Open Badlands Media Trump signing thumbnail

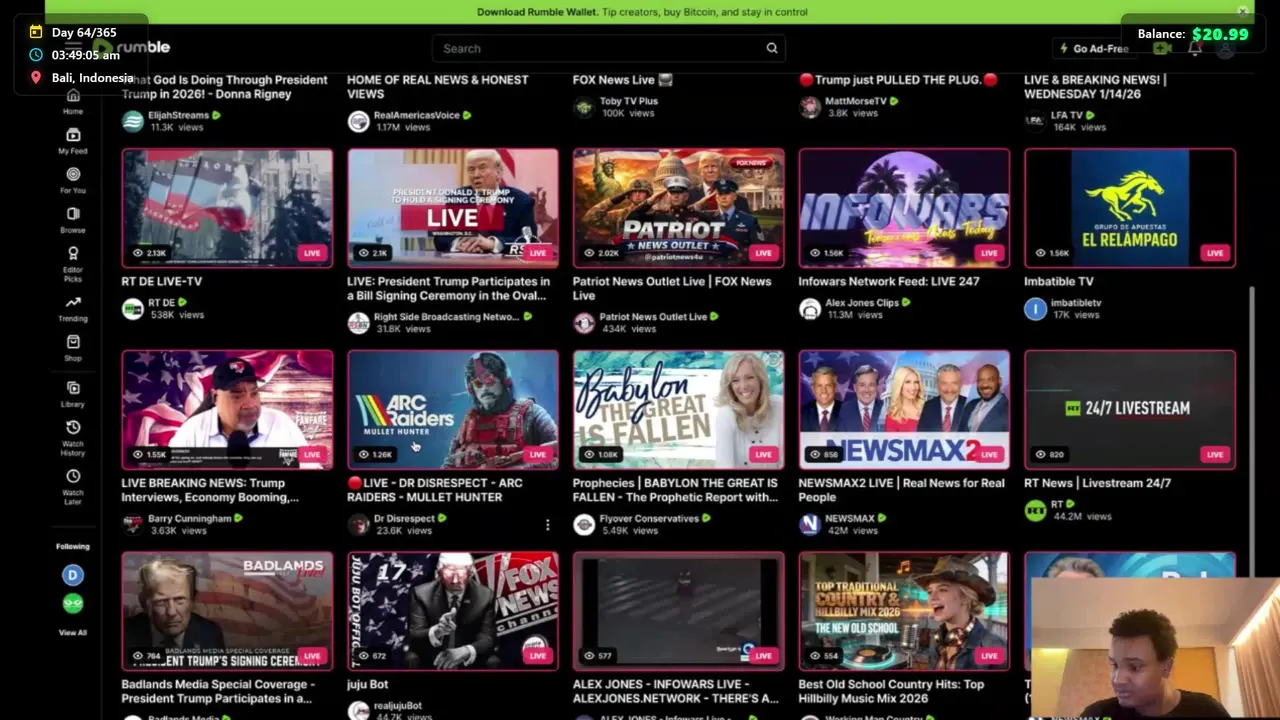[227, 611]
